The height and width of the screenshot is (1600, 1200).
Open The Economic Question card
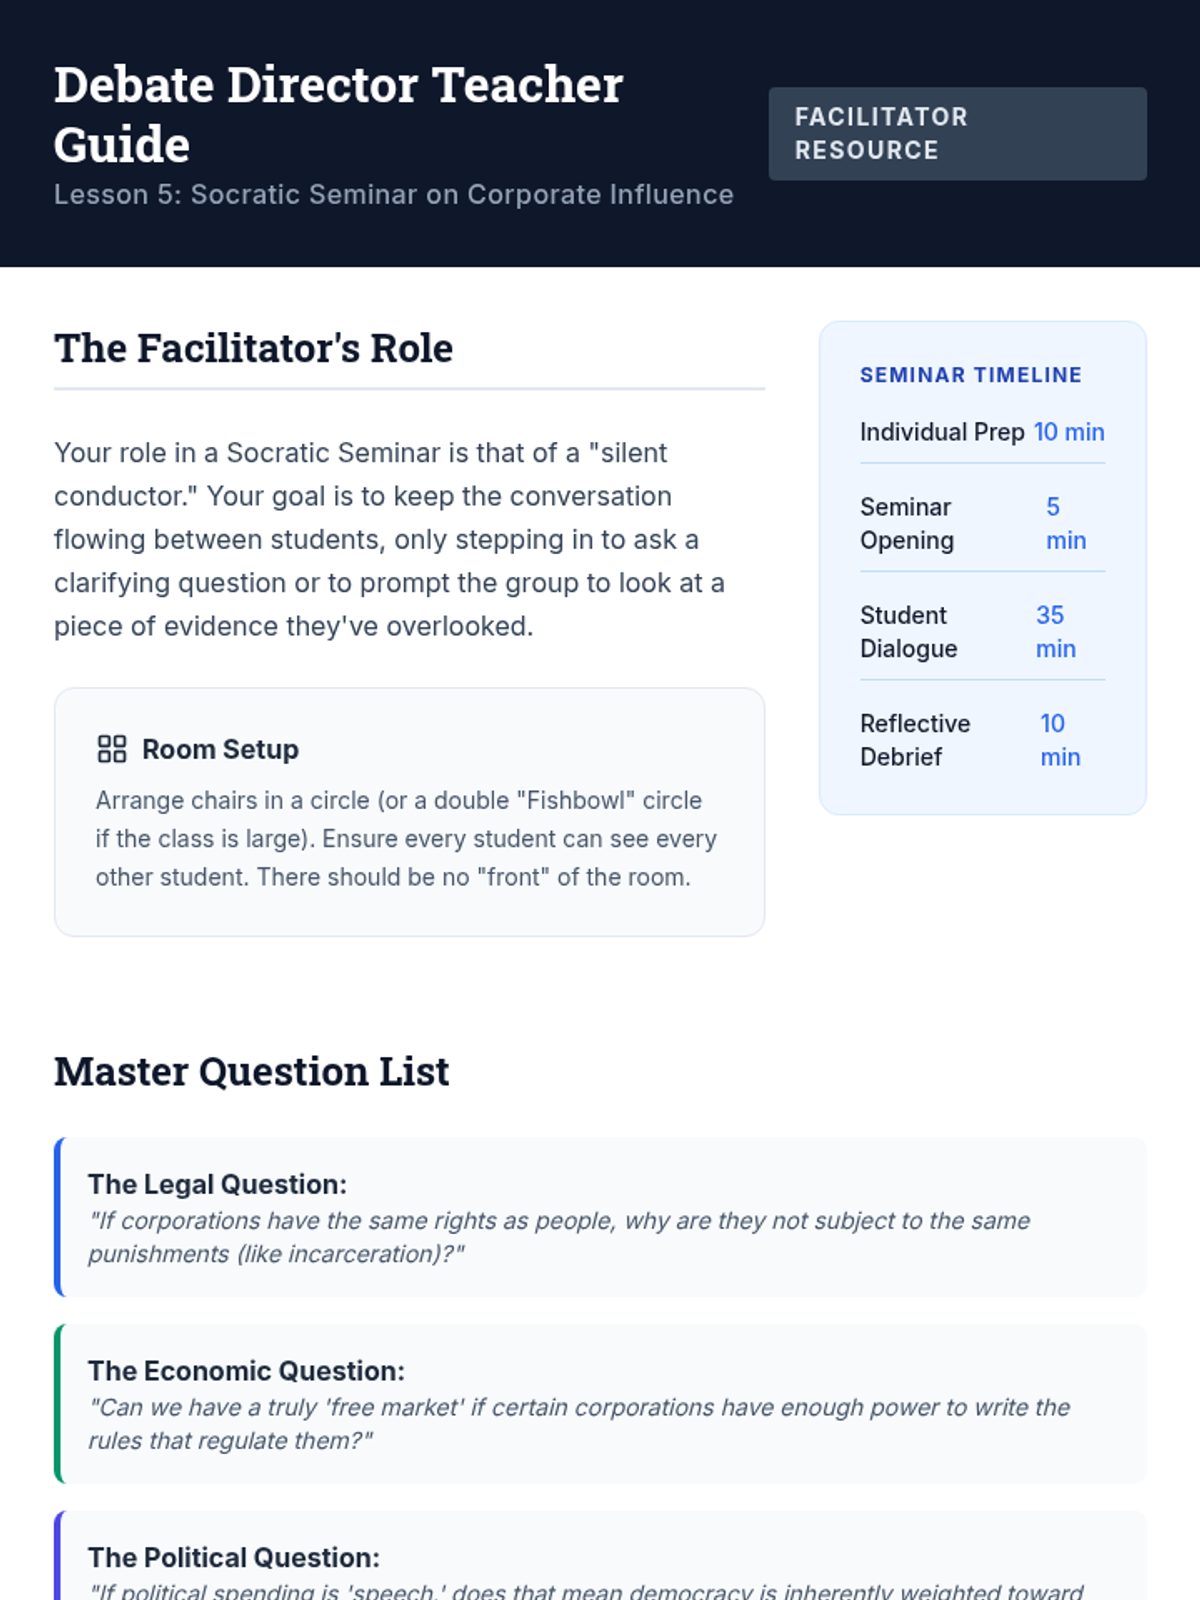click(600, 1404)
